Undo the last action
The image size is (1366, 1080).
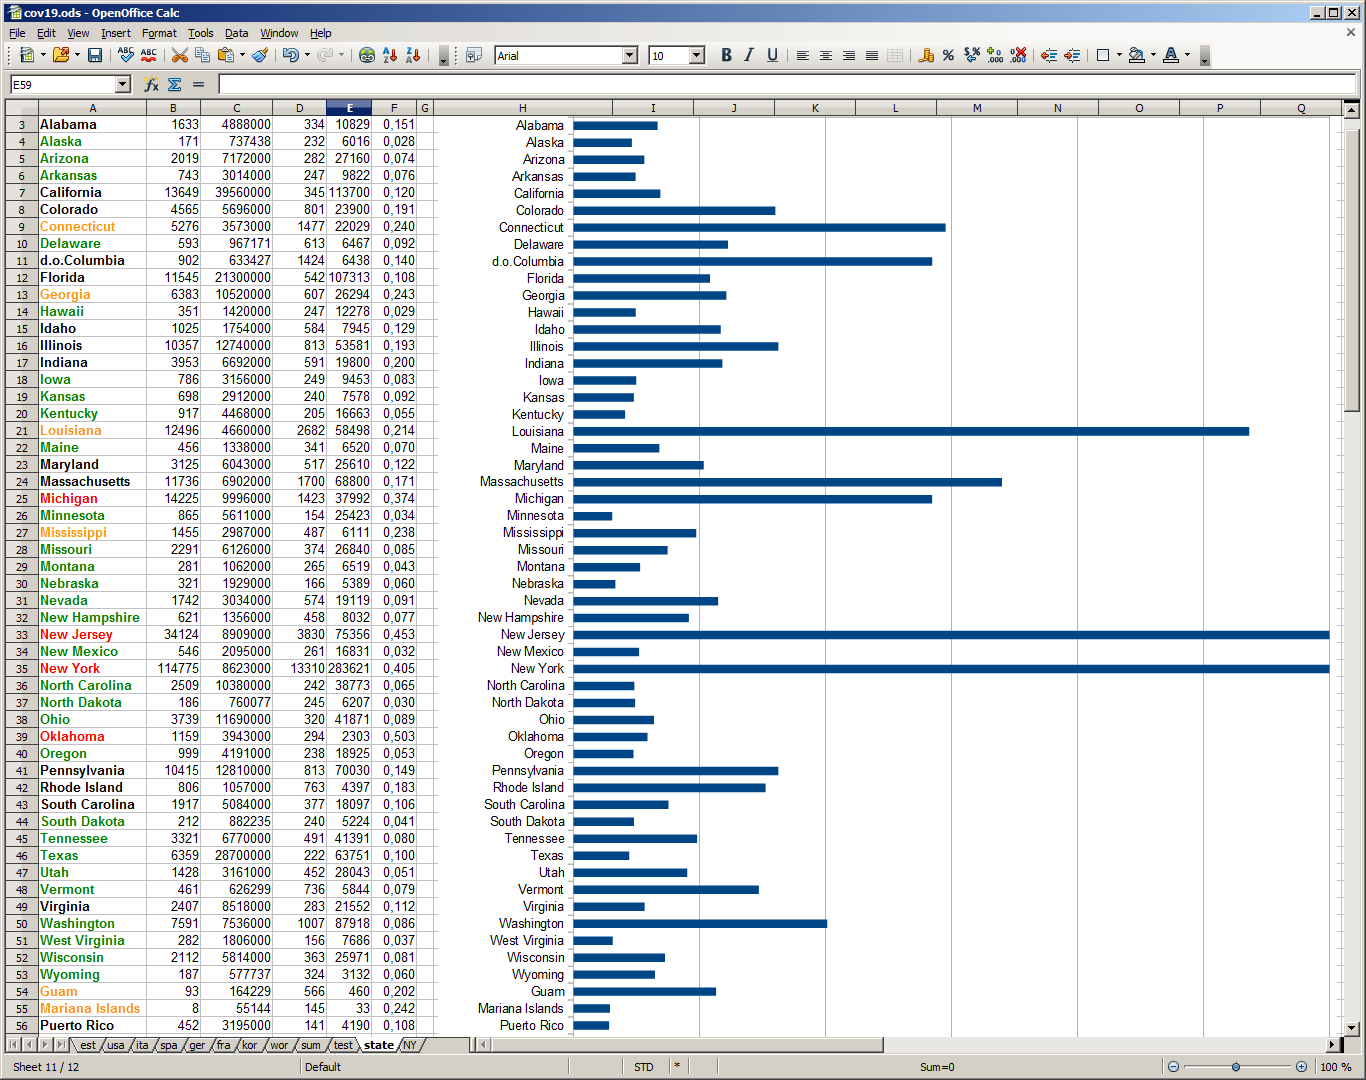coord(290,55)
